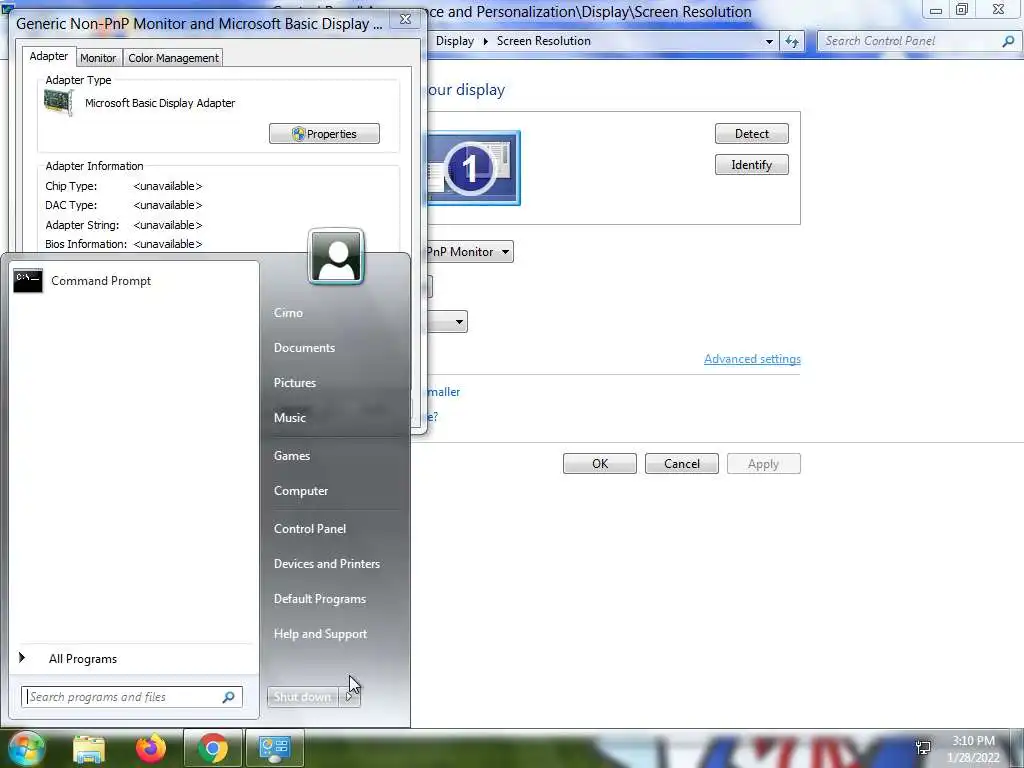Open Default Programs
Screen dimensions: 1024x768
[x=319, y=599]
